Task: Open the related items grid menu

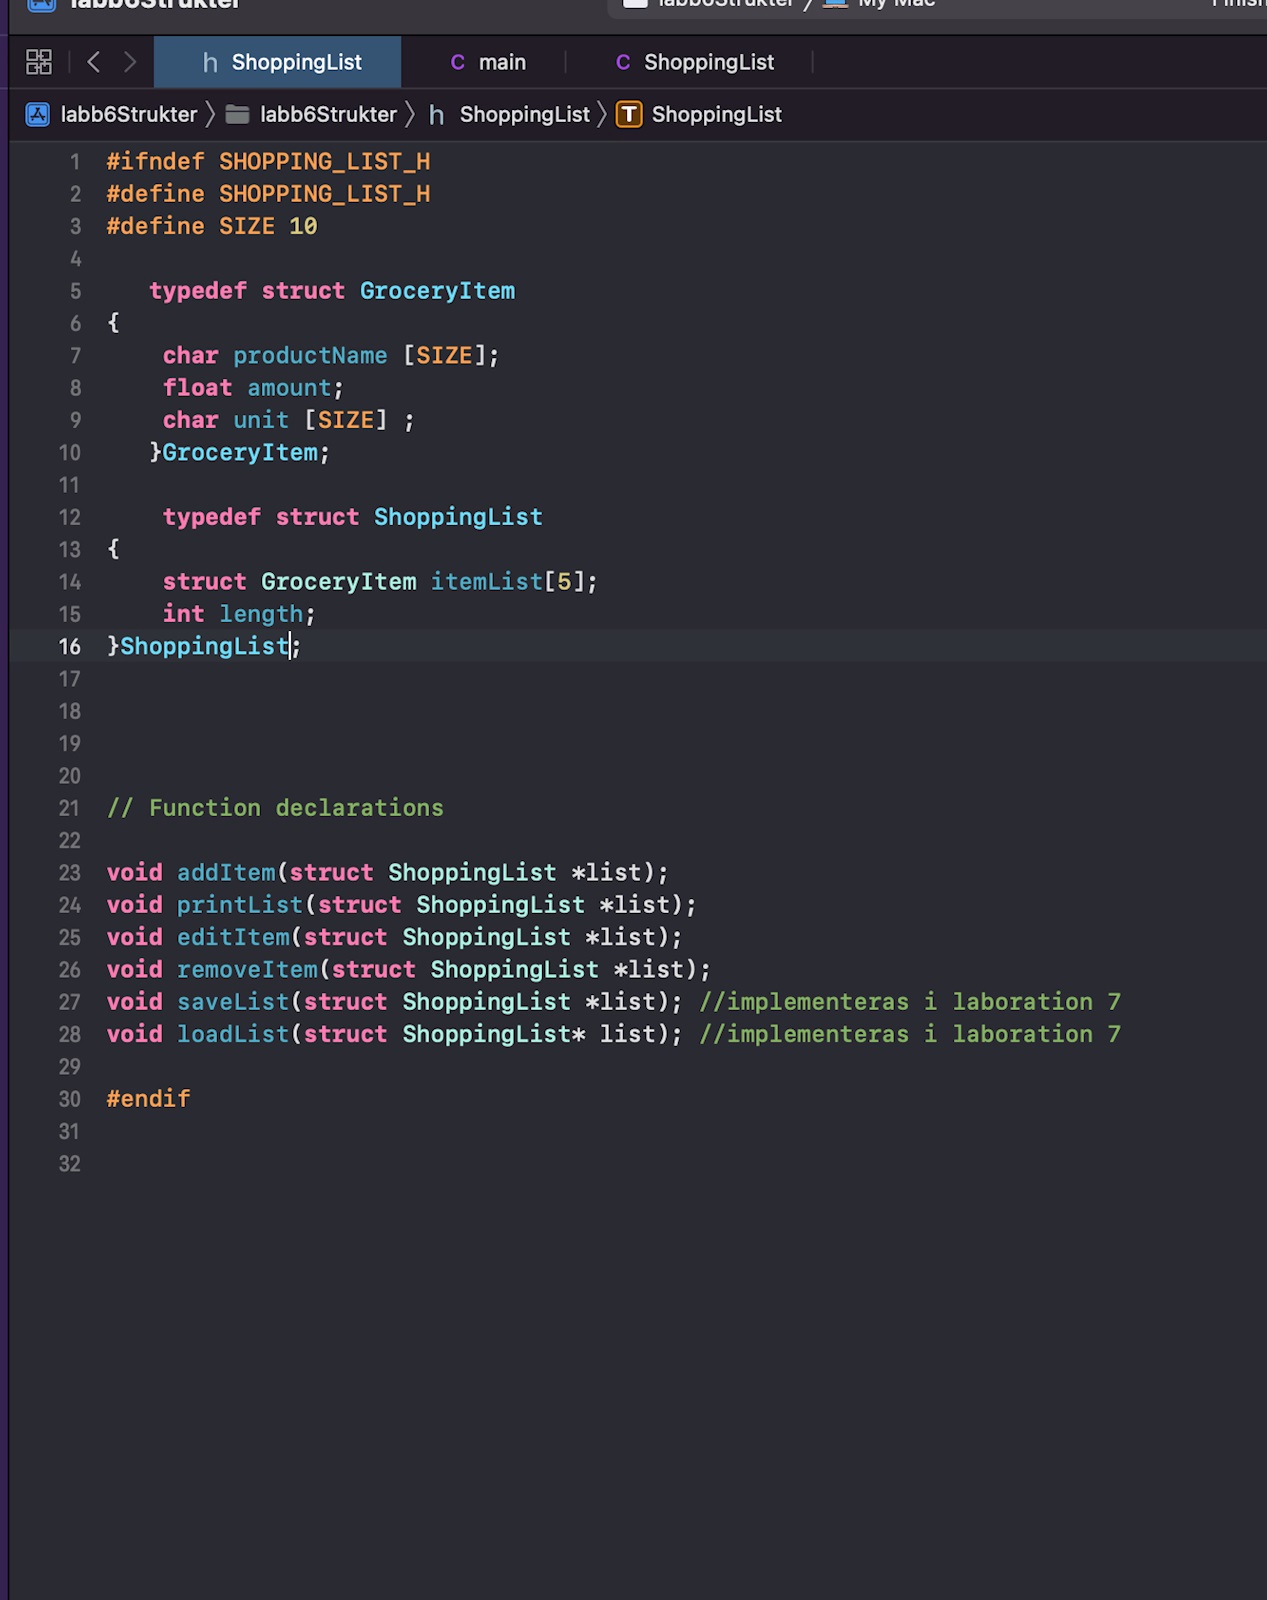Action: click(x=39, y=62)
